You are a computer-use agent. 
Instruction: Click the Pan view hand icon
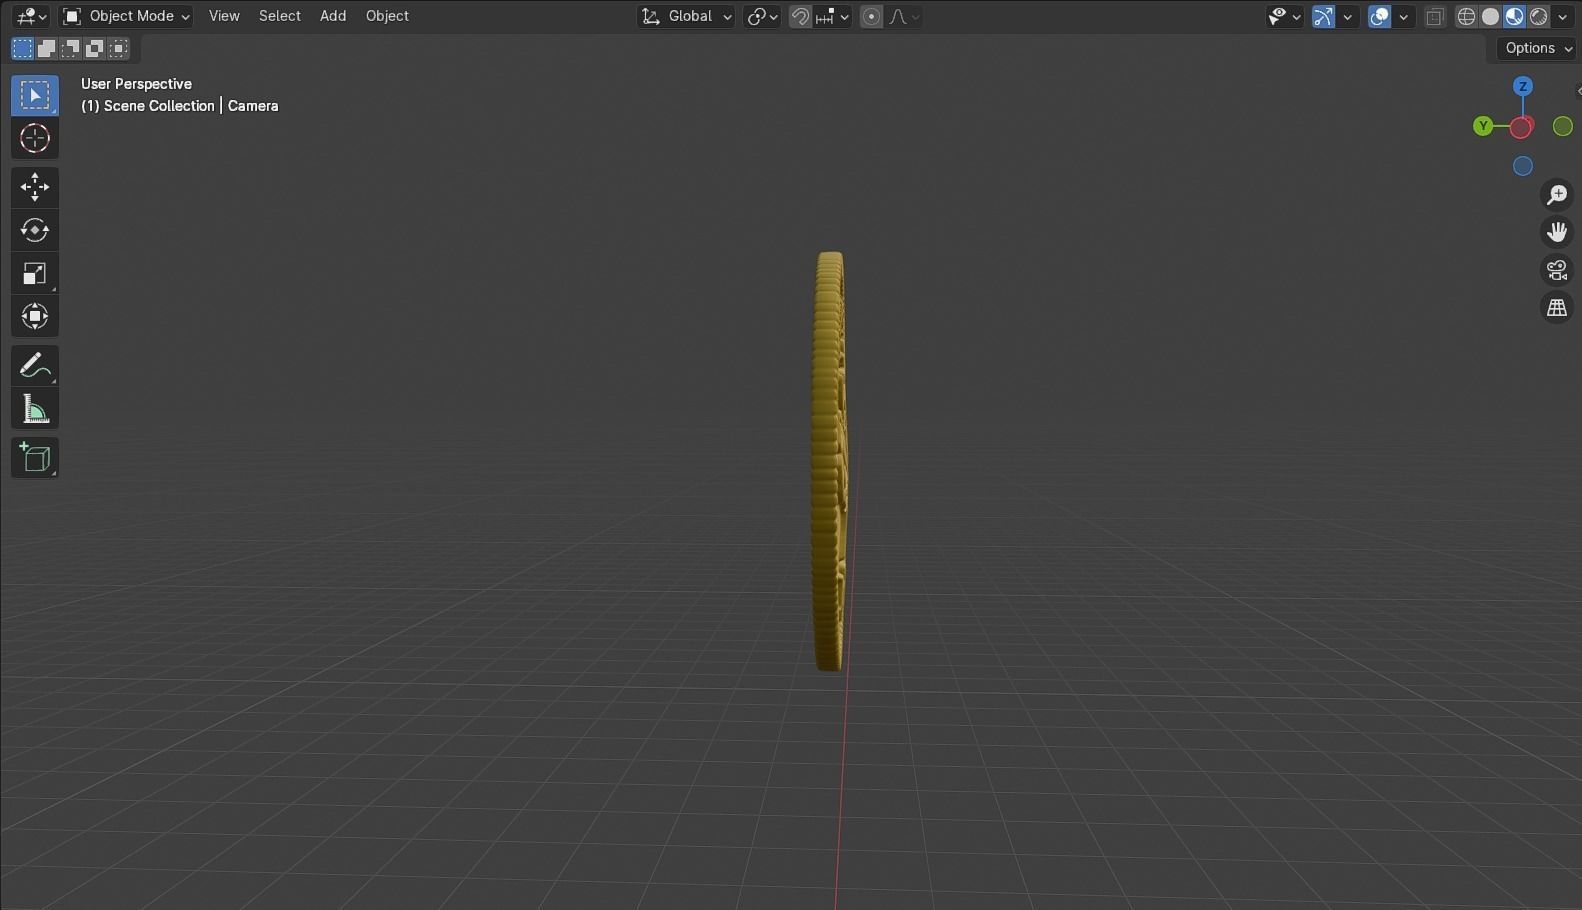point(1557,232)
